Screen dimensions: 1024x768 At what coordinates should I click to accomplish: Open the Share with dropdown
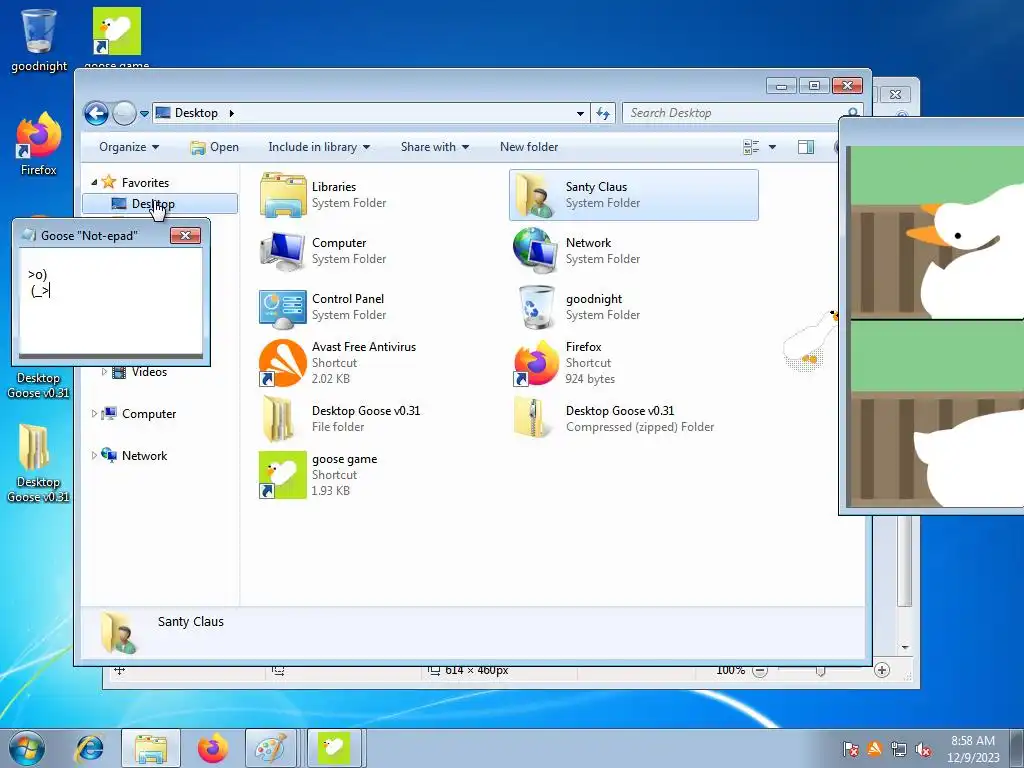click(x=435, y=147)
